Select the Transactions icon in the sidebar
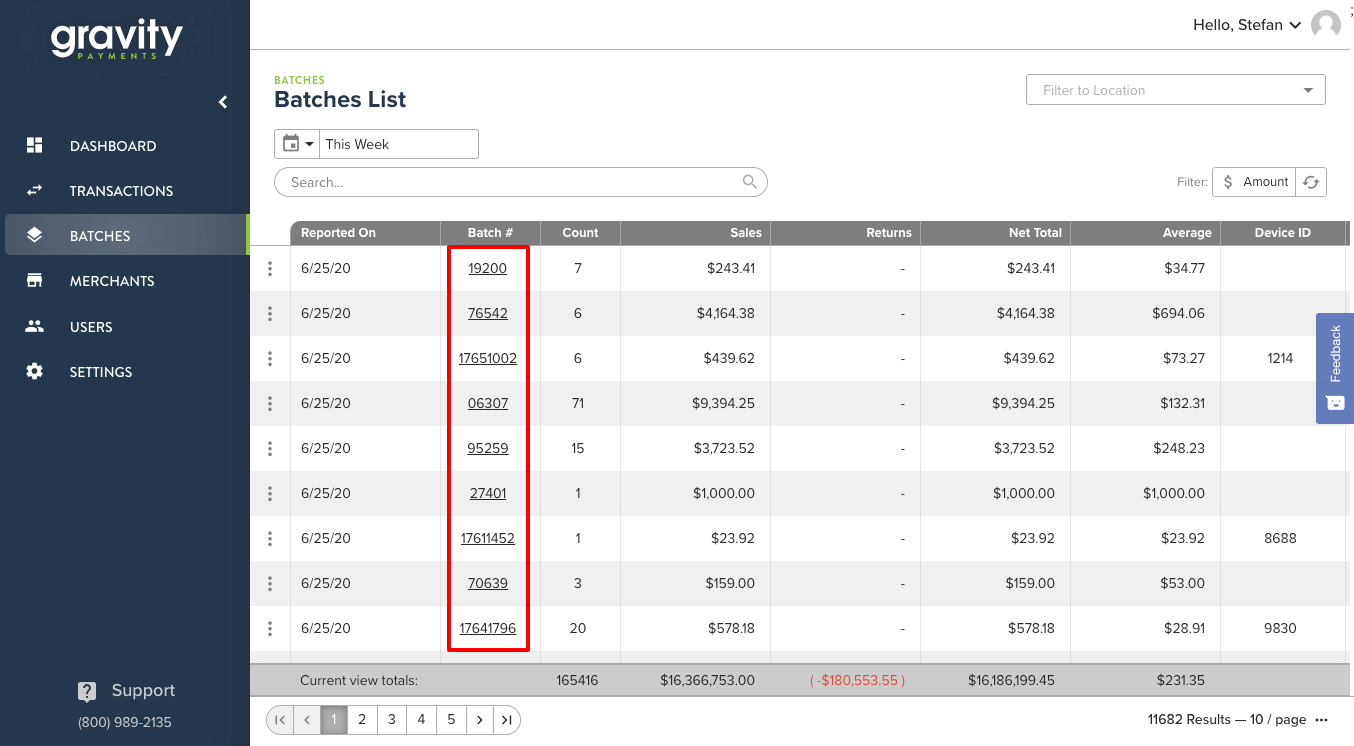The height and width of the screenshot is (746, 1354). click(35, 190)
